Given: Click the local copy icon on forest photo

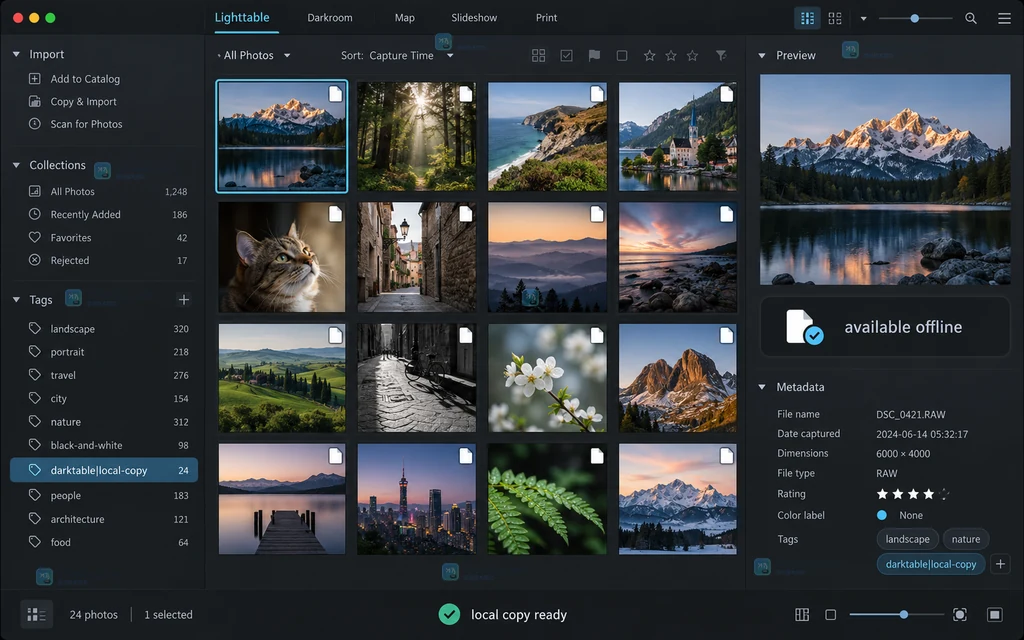Looking at the screenshot, I should pos(466,94).
